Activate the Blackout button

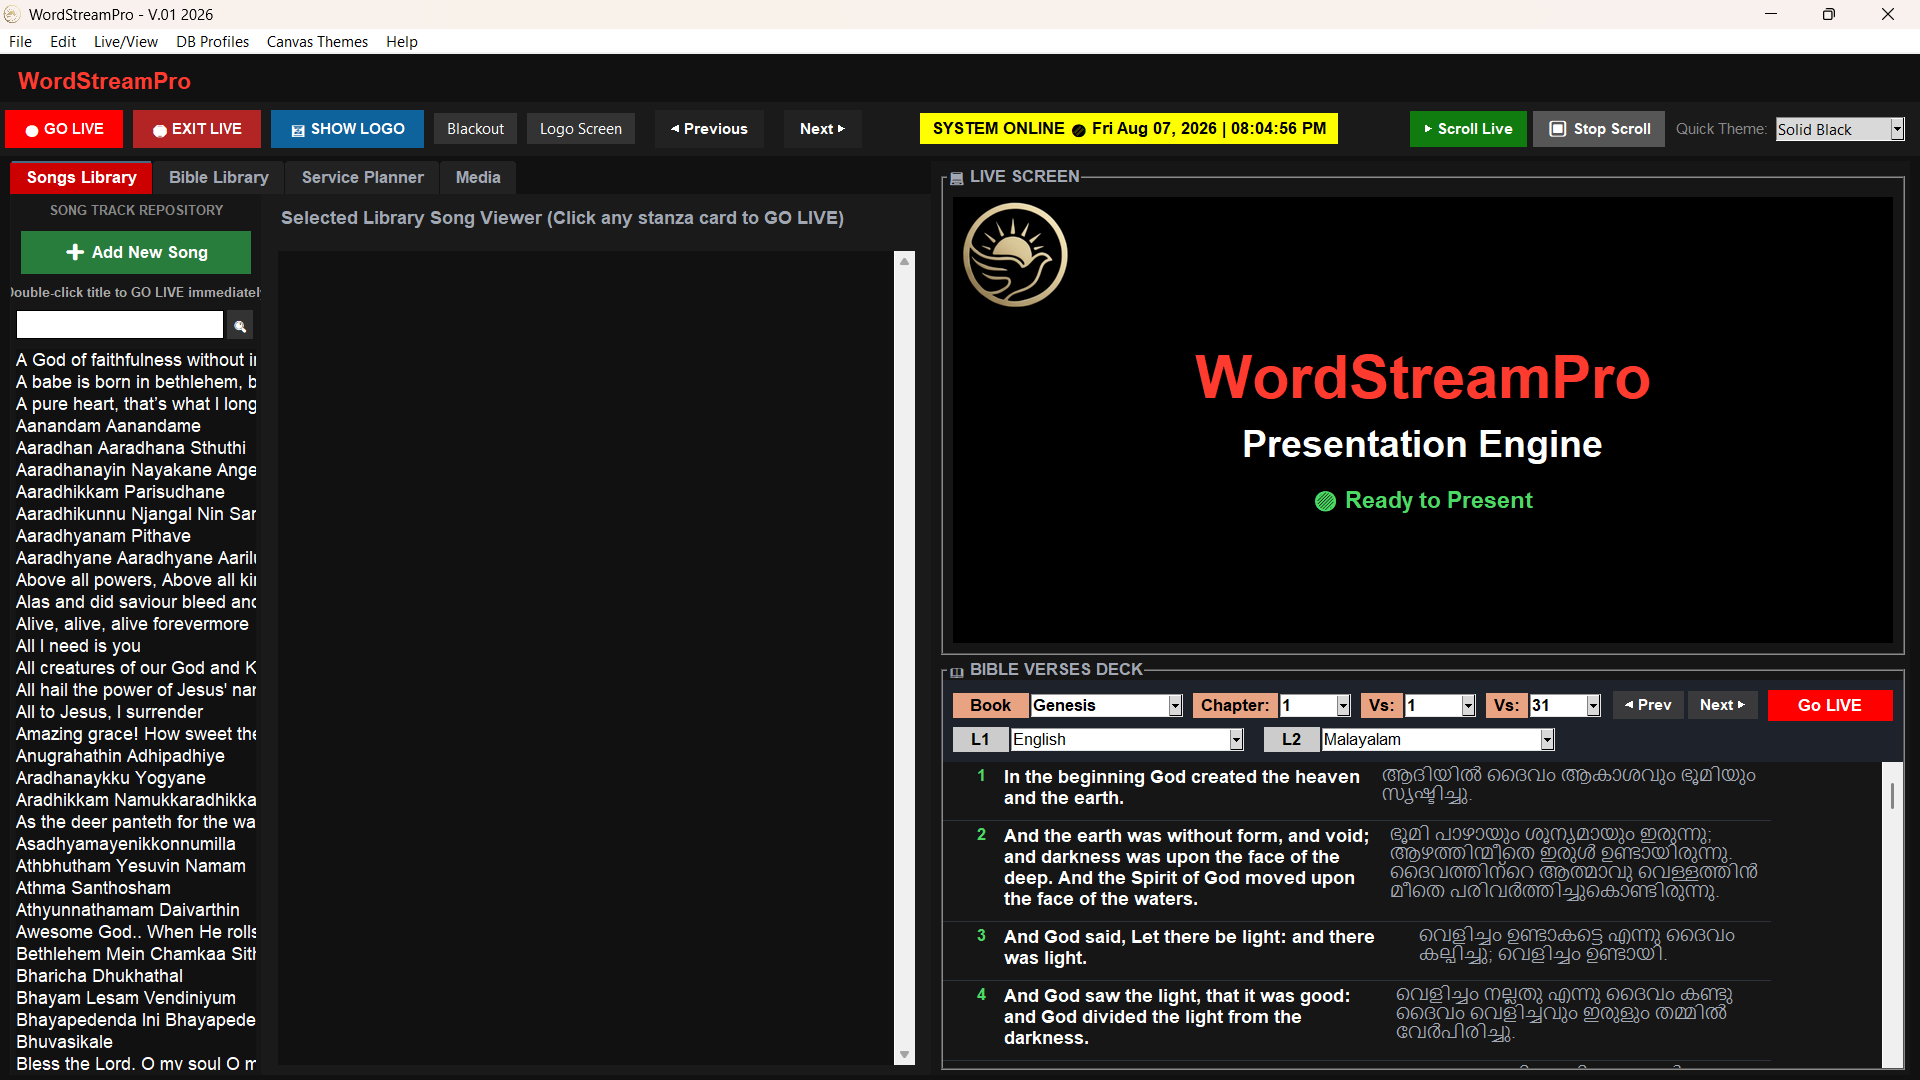click(475, 129)
